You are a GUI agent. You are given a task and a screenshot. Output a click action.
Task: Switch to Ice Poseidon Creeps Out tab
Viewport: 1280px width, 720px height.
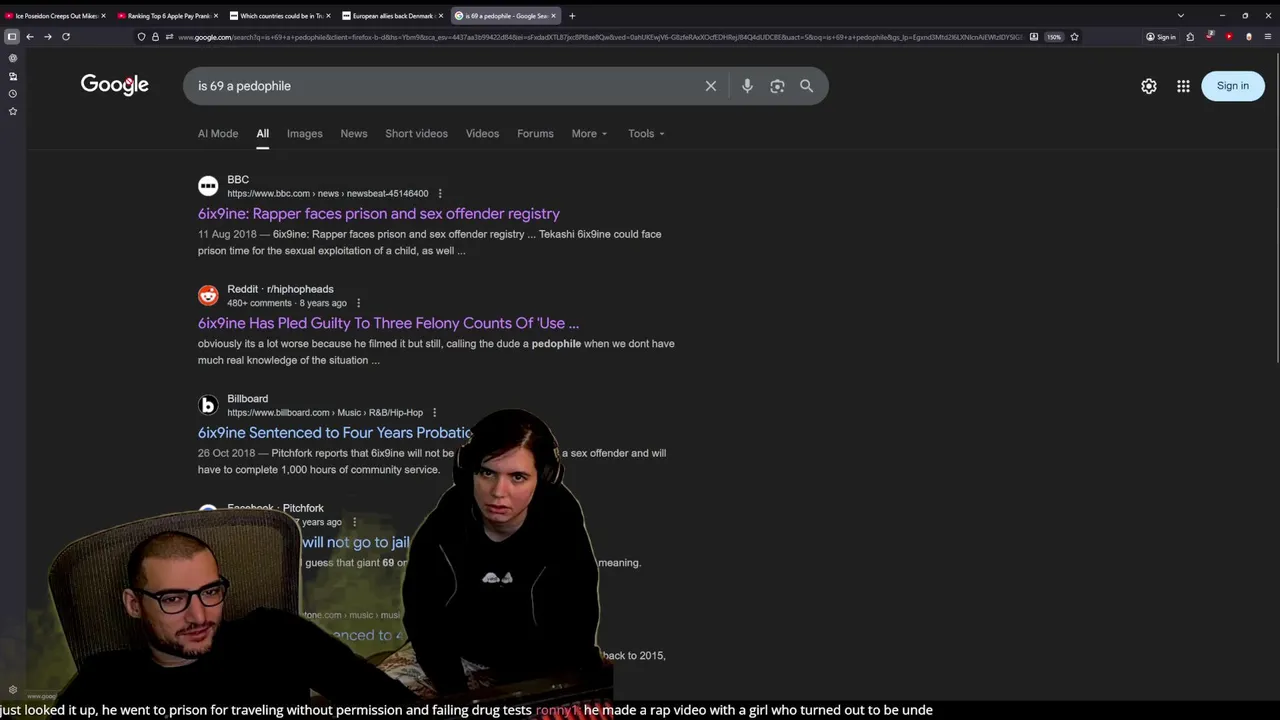pyautogui.click(x=54, y=16)
